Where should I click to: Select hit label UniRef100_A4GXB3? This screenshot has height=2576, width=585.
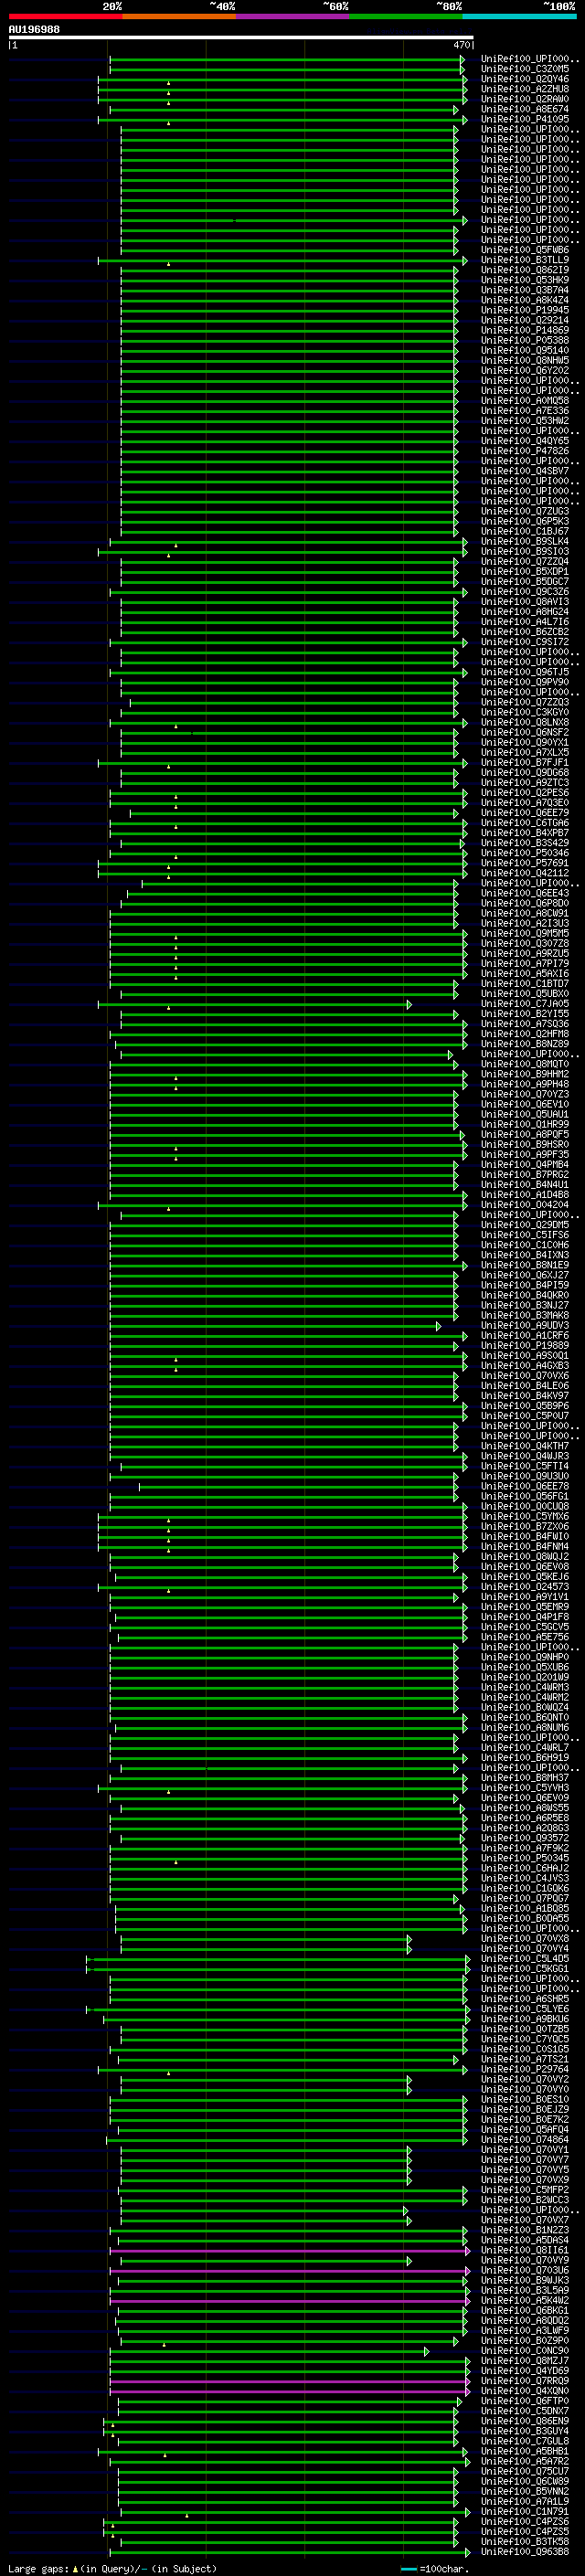[525, 1366]
